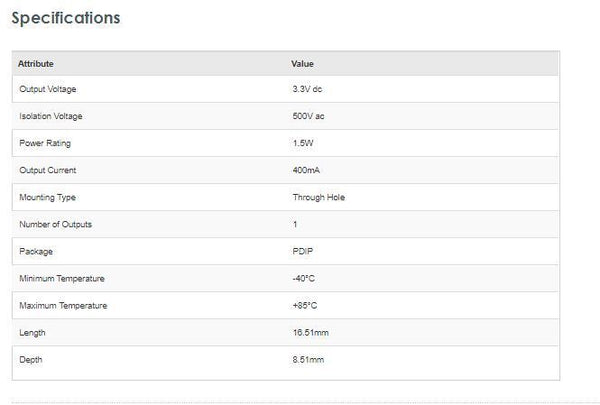Viewport: 600px width, 405px height.
Task: Click the PDIP package value
Action: tap(301, 251)
